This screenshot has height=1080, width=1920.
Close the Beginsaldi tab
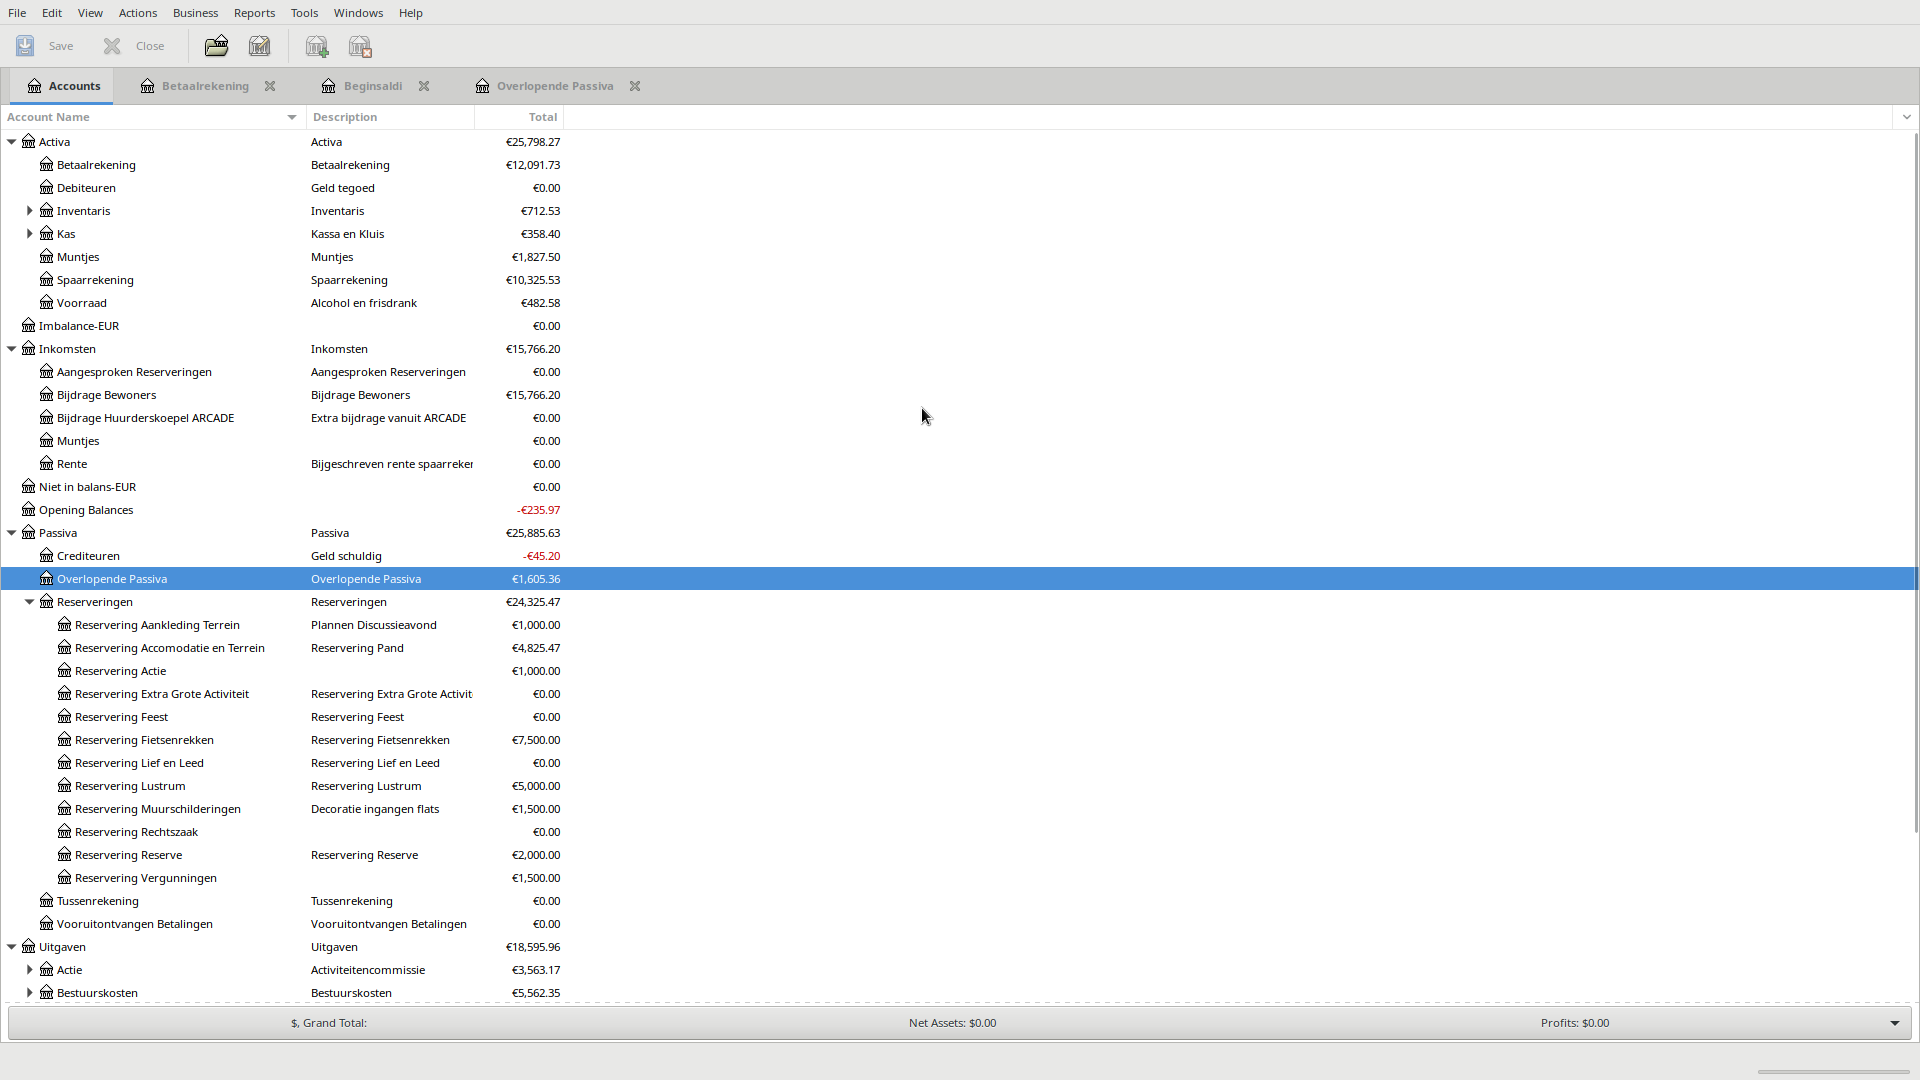coord(424,86)
